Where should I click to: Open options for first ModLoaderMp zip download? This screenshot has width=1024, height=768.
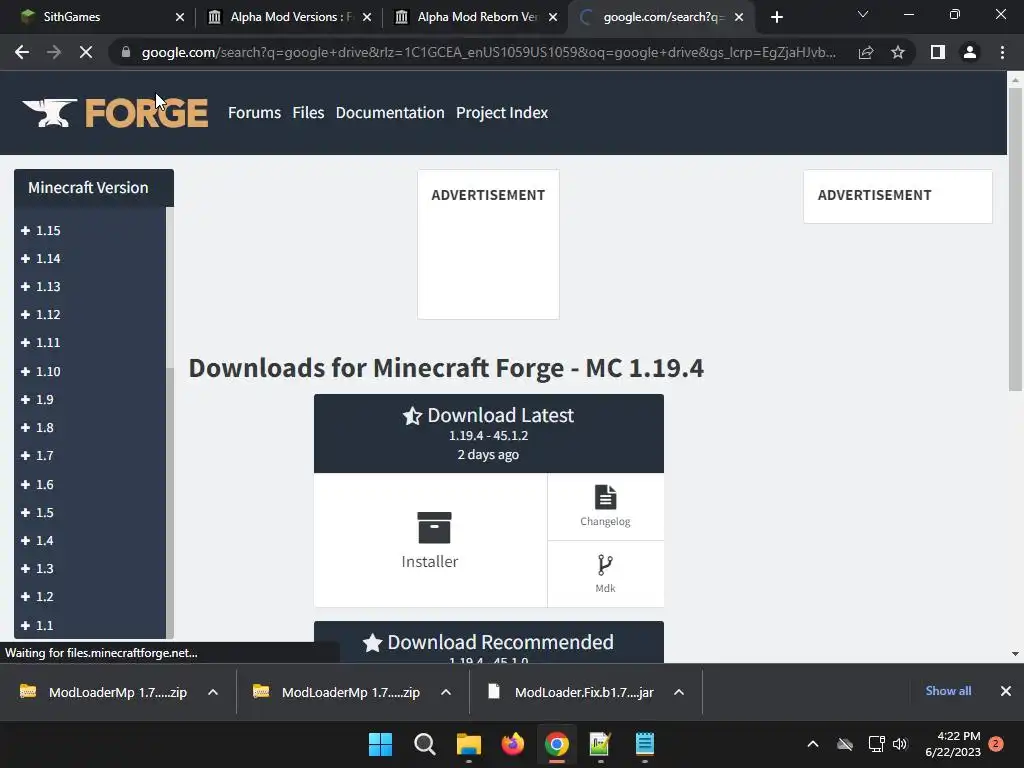pos(213,692)
